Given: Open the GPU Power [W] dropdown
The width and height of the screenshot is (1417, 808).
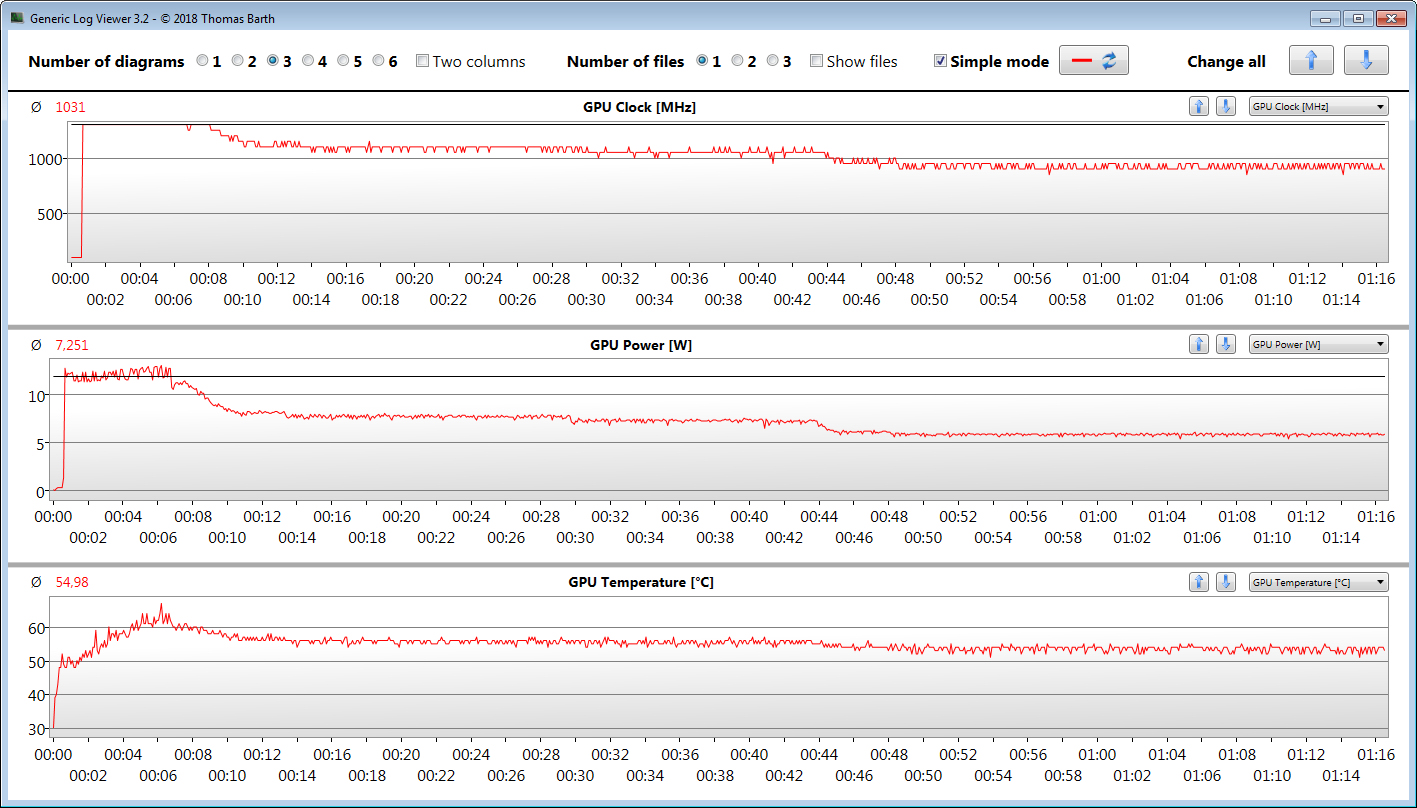Looking at the screenshot, I should [1318, 345].
